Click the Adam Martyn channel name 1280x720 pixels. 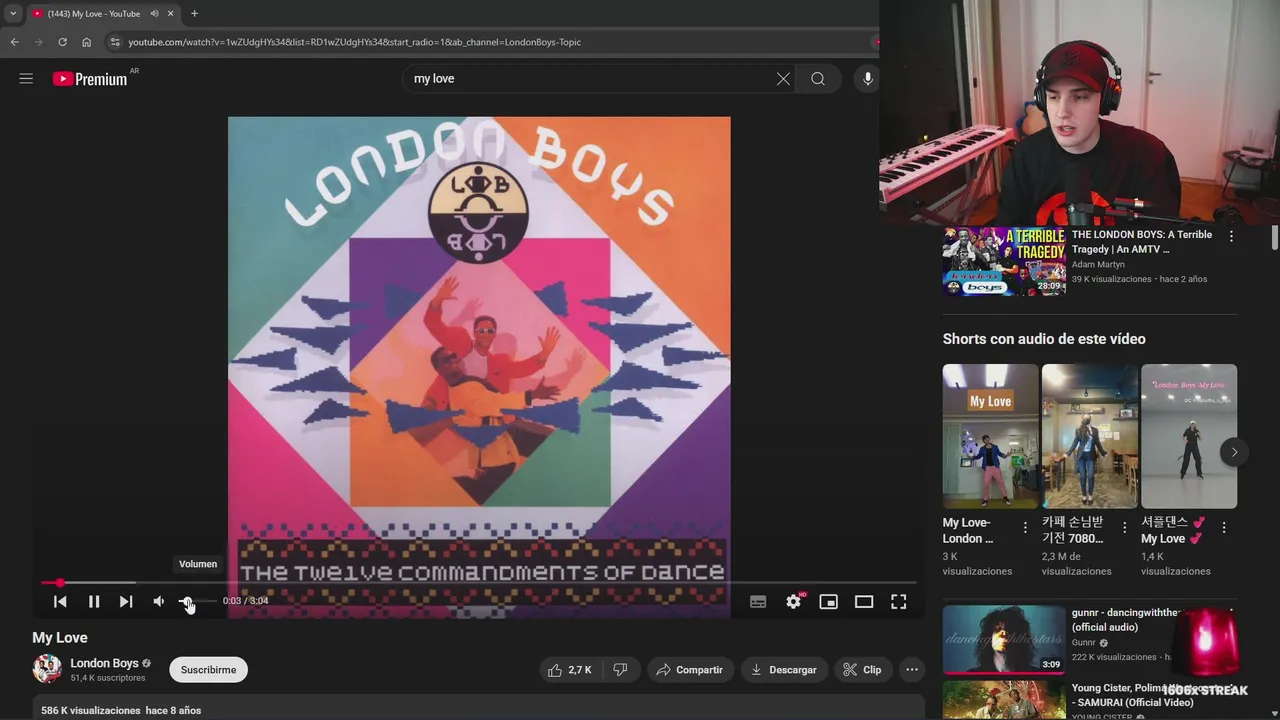point(1098,265)
